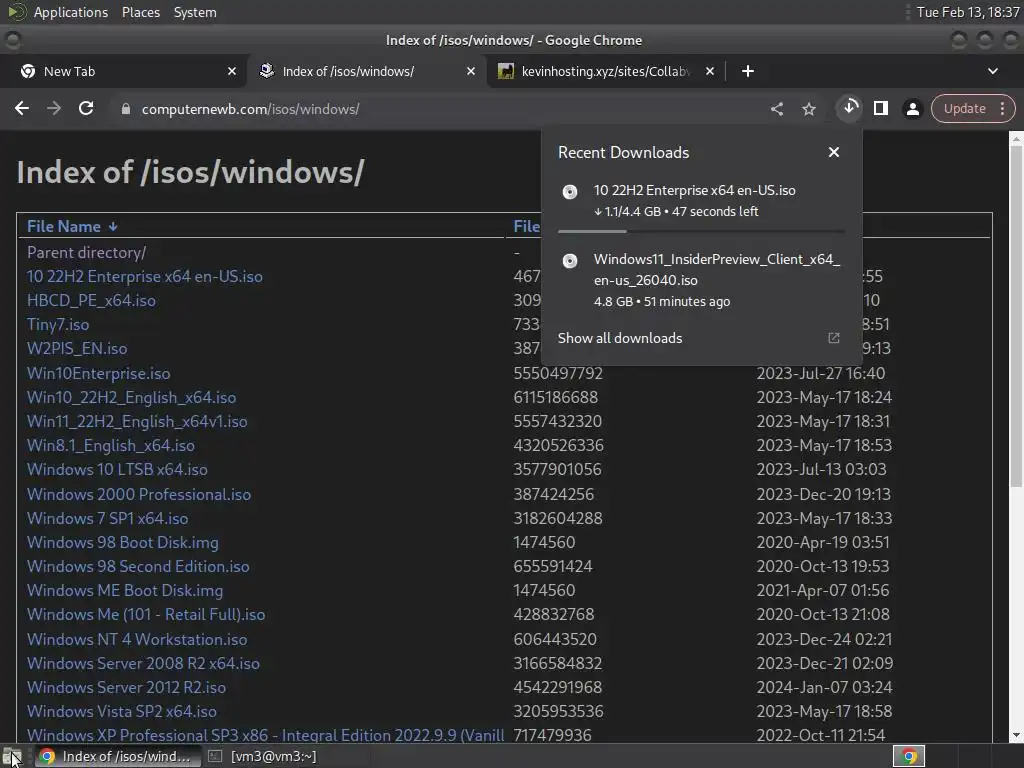Switch to the kevinhosting.xyz tab
Viewport: 1024px width, 768px height.
(605, 71)
